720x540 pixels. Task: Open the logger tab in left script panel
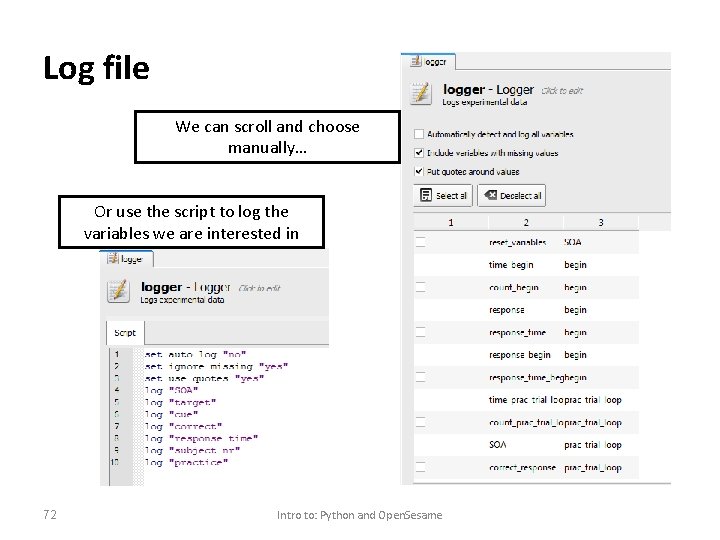(x=126, y=259)
